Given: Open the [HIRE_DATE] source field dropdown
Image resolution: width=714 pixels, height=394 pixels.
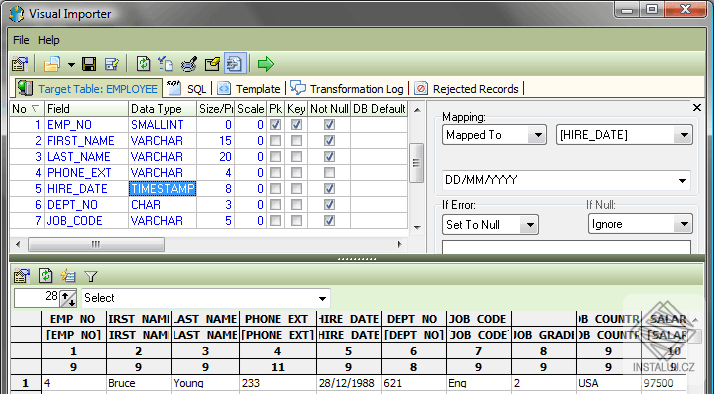Looking at the screenshot, I should coord(624,135).
